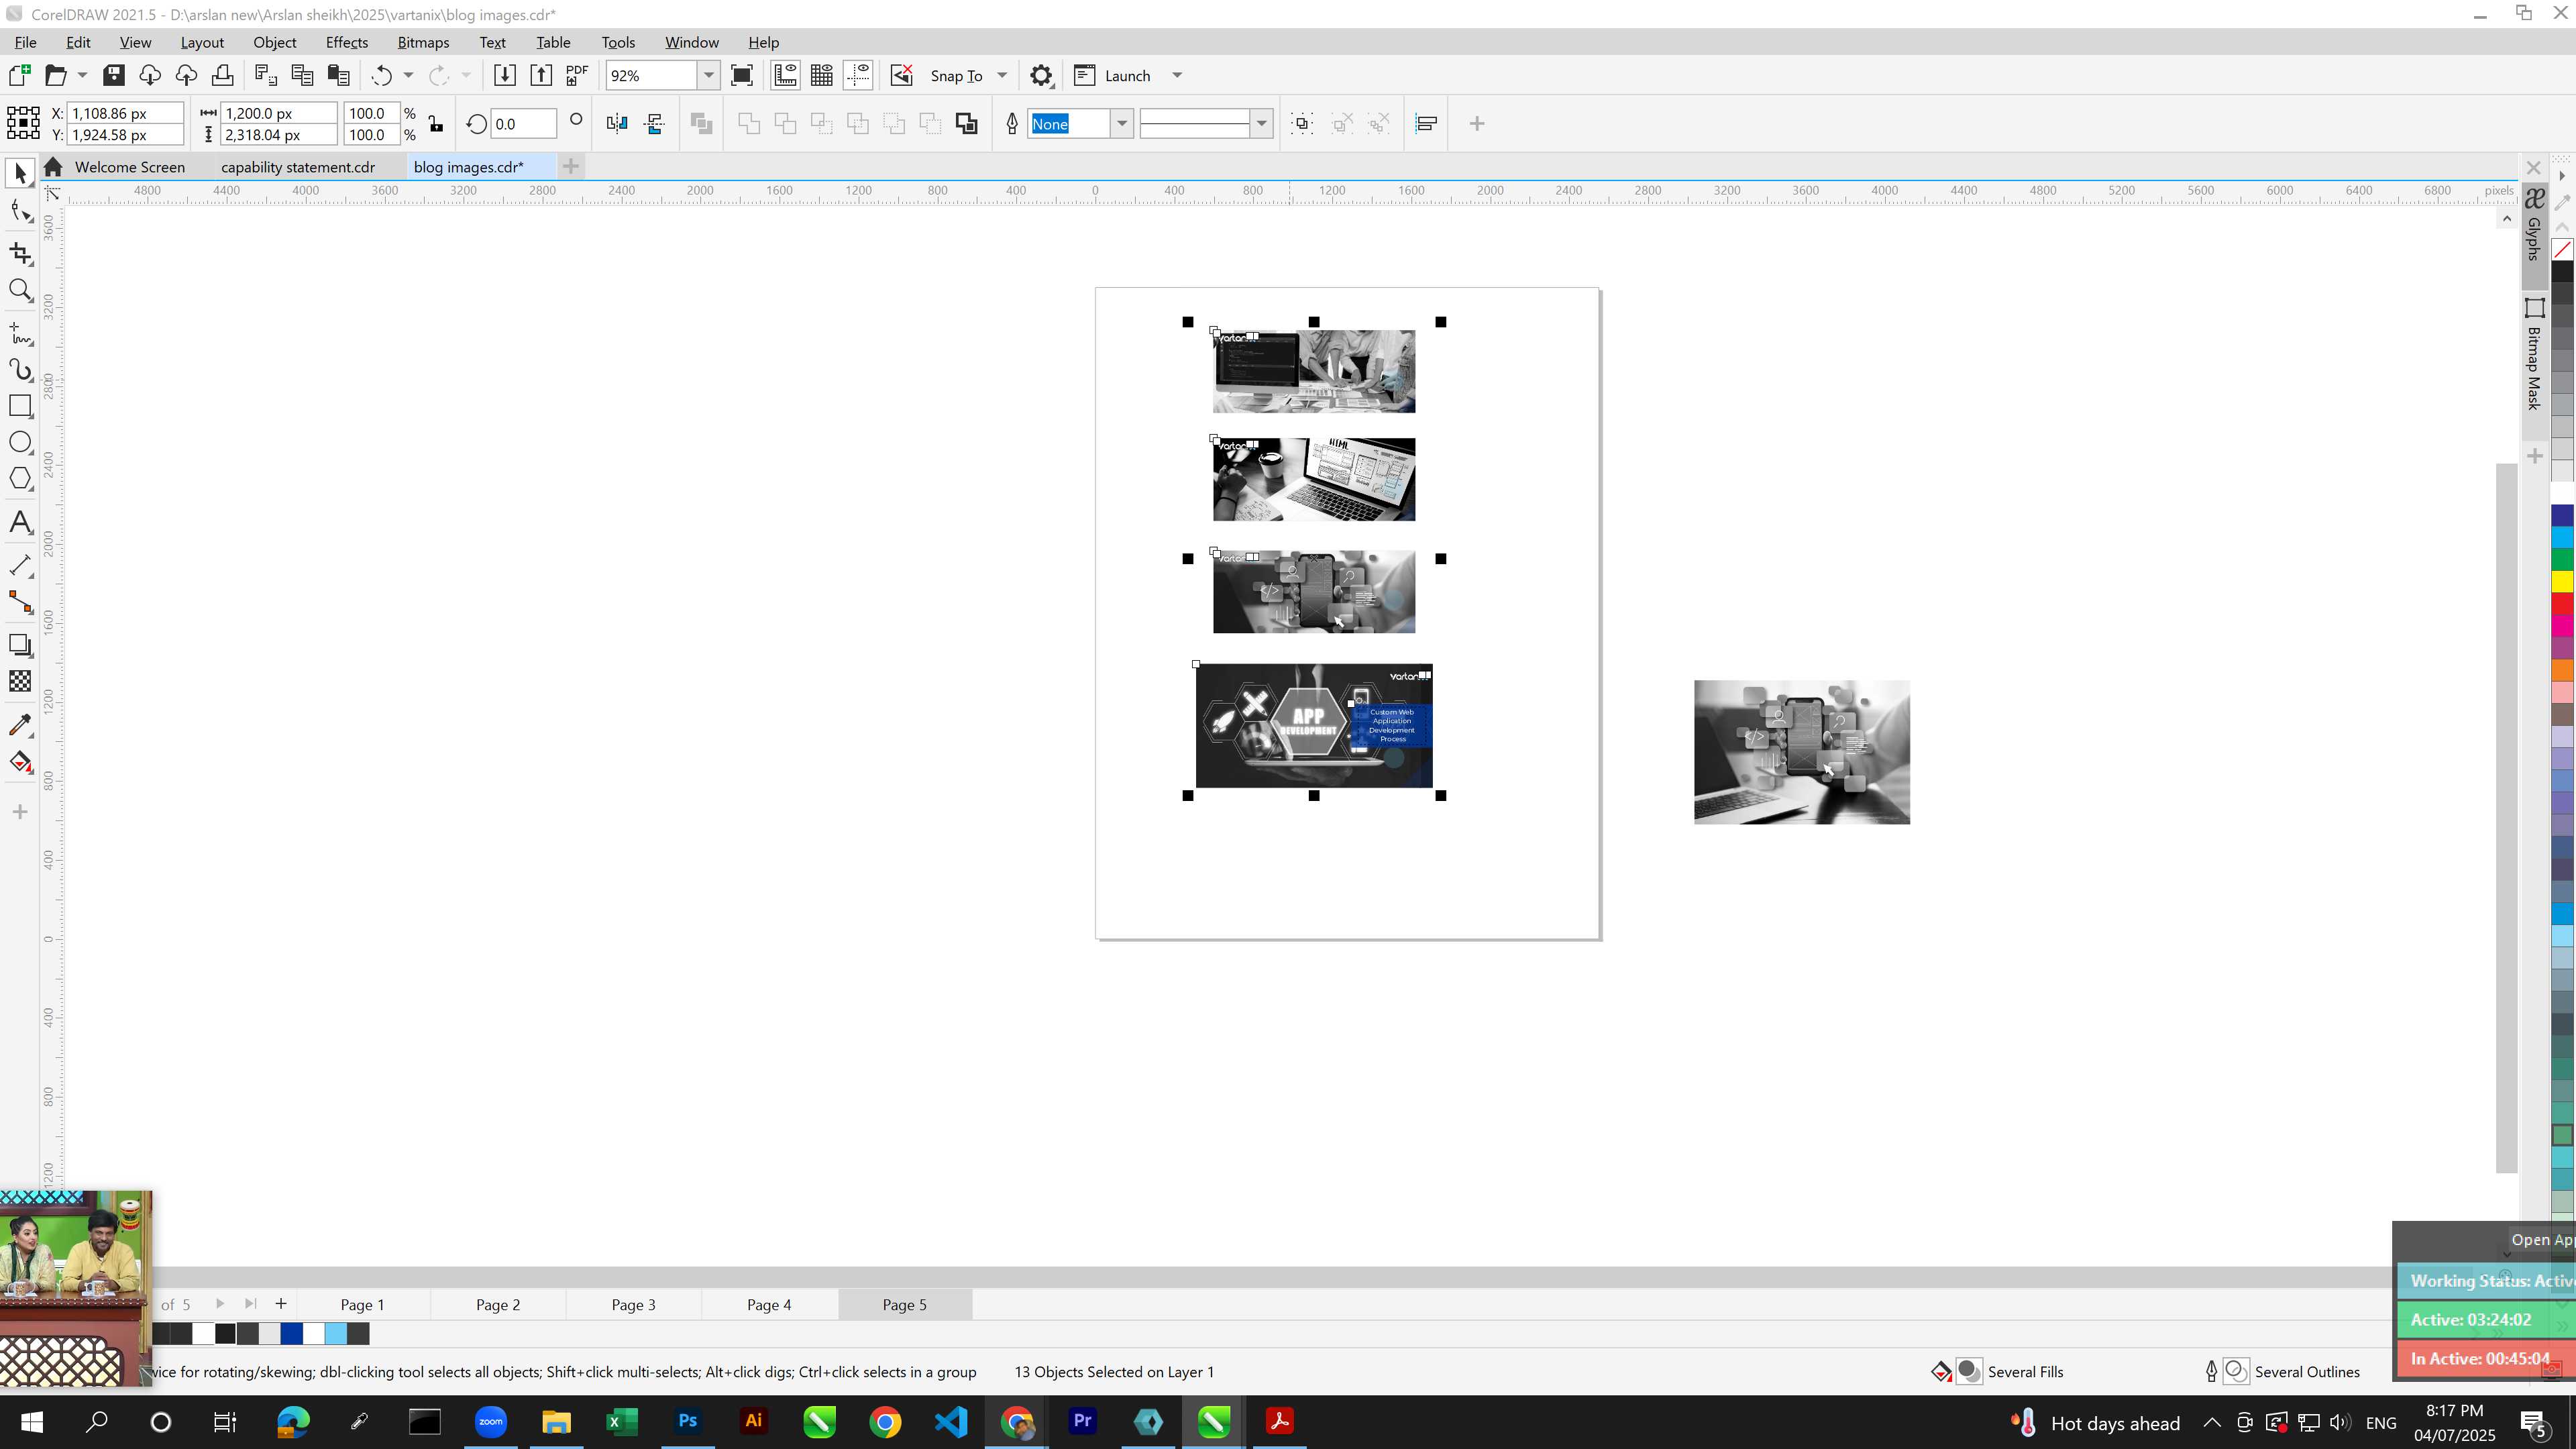
Task: Open the Layout menu
Action: point(202,42)
